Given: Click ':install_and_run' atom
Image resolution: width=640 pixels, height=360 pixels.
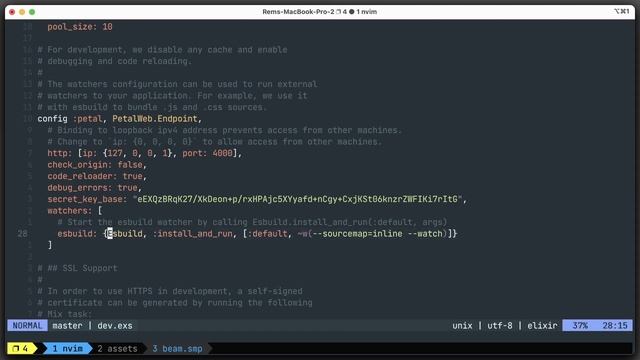Looking at the screenshot, I should pos(192,234).
